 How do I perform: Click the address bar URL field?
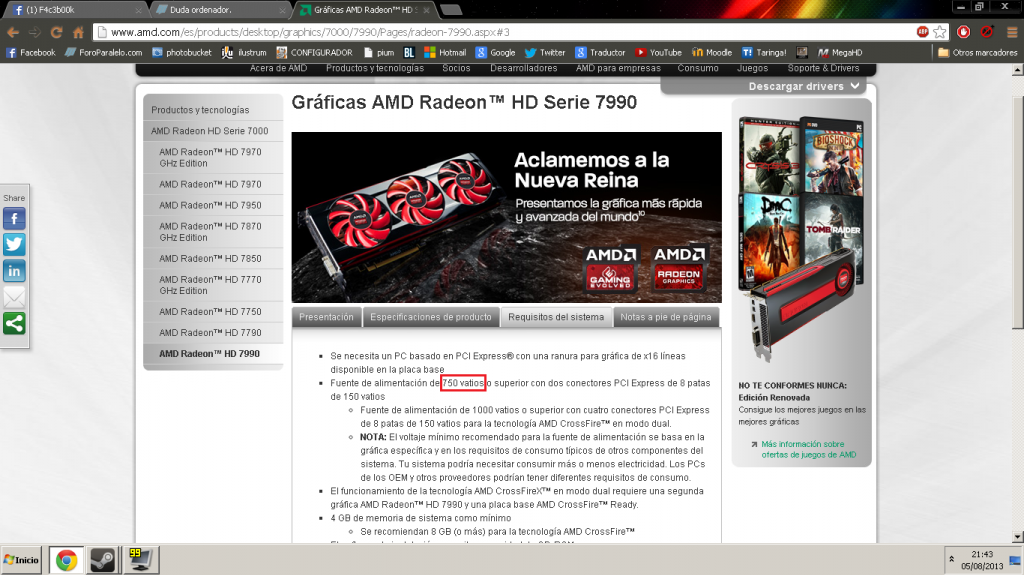tap(509, 32)
